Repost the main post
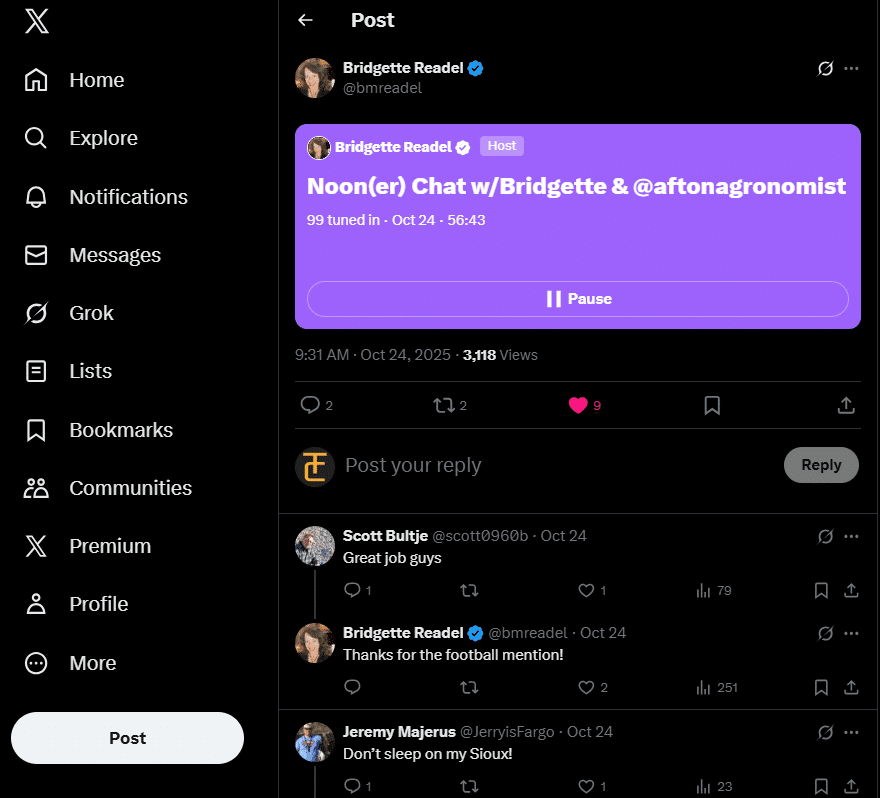The height and width of the screenshot is (798, 880). pos(443,405)
